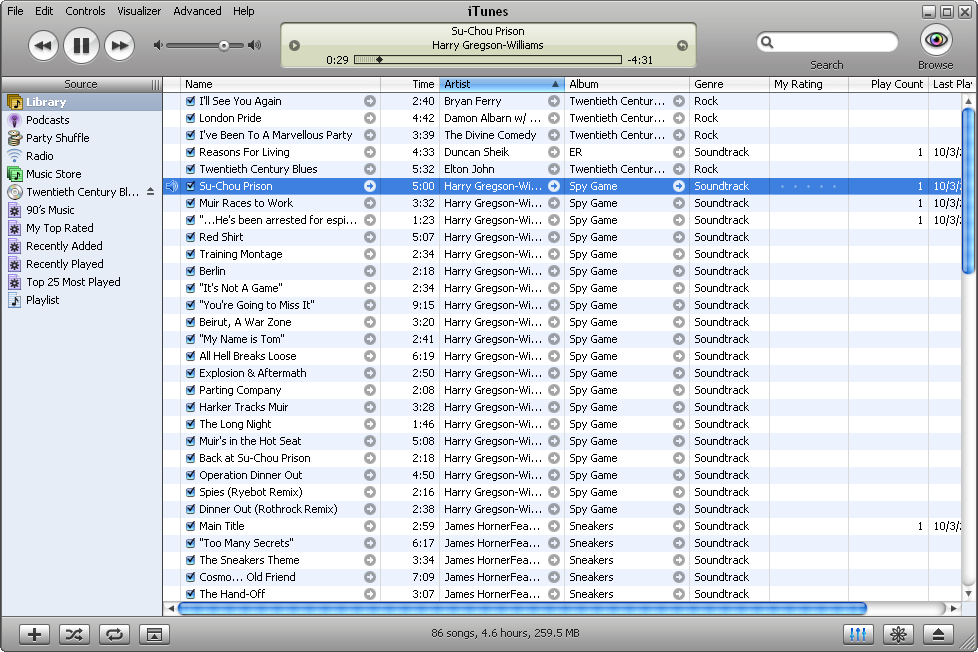978x652 pixels.
Task: Open the Advanced menu
Action: pos(197,11)
